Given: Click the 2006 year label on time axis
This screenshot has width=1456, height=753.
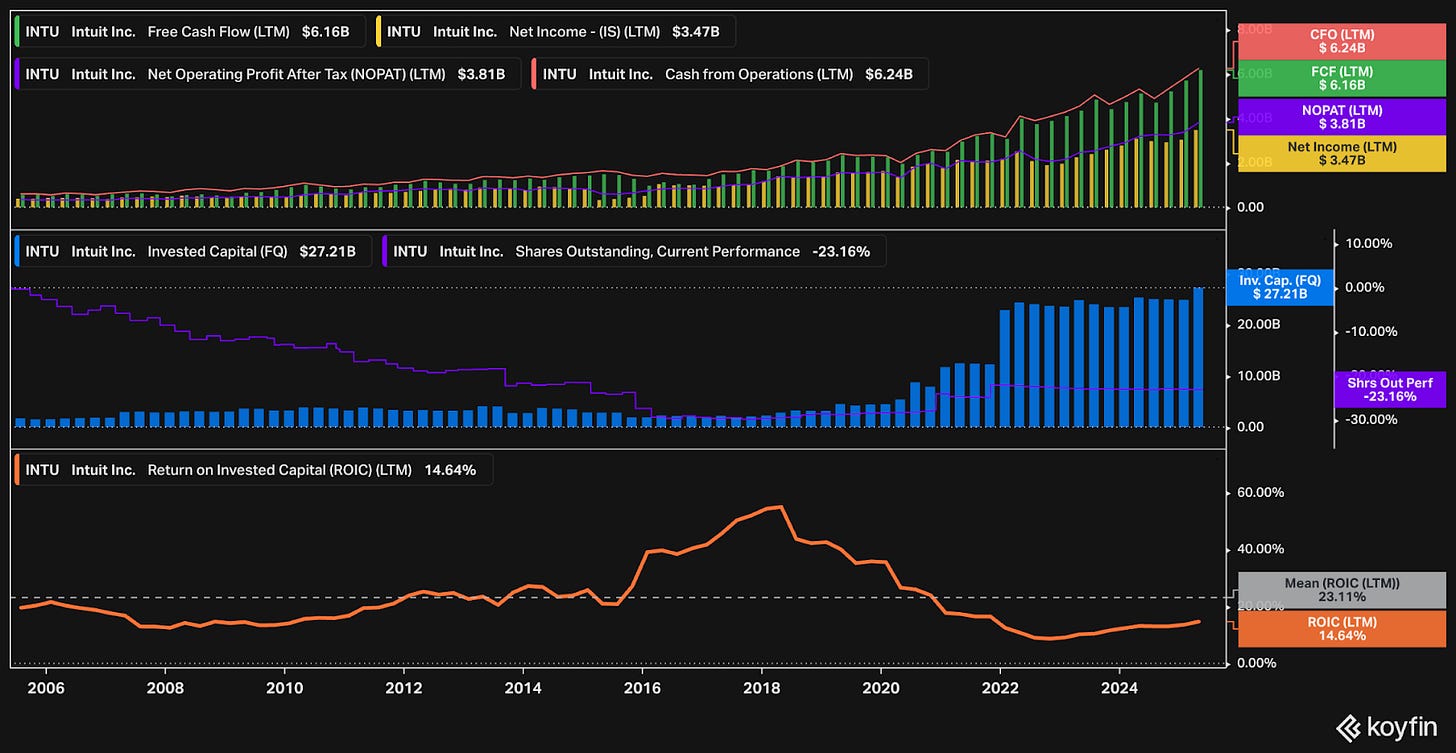Looking at the screenshot, I should [x=45, y=688].
